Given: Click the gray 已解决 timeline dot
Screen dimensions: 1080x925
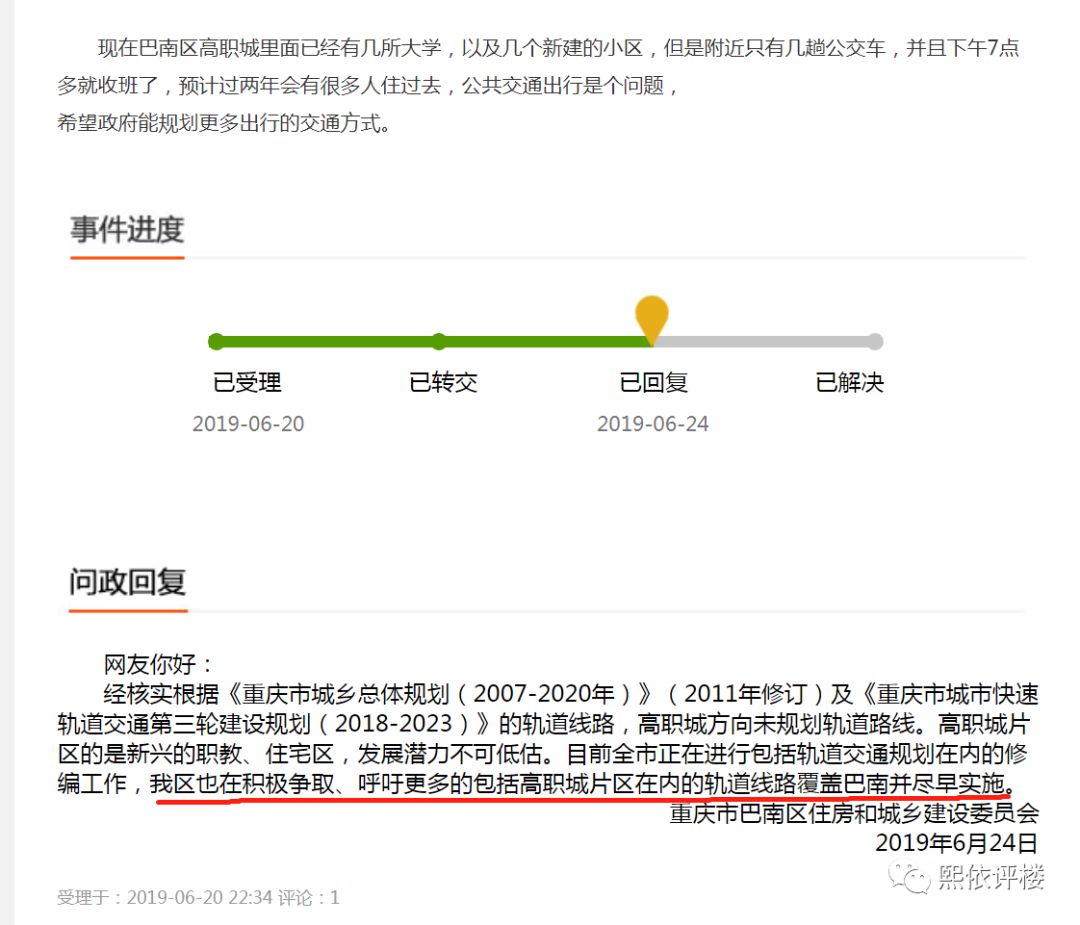Looking at the screenshot, I should click(875, 341).
